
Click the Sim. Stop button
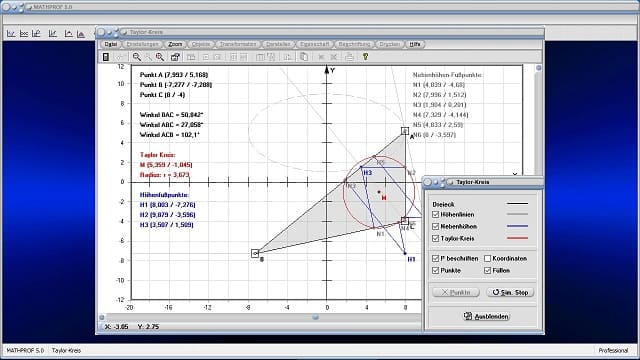pos(510,292)
